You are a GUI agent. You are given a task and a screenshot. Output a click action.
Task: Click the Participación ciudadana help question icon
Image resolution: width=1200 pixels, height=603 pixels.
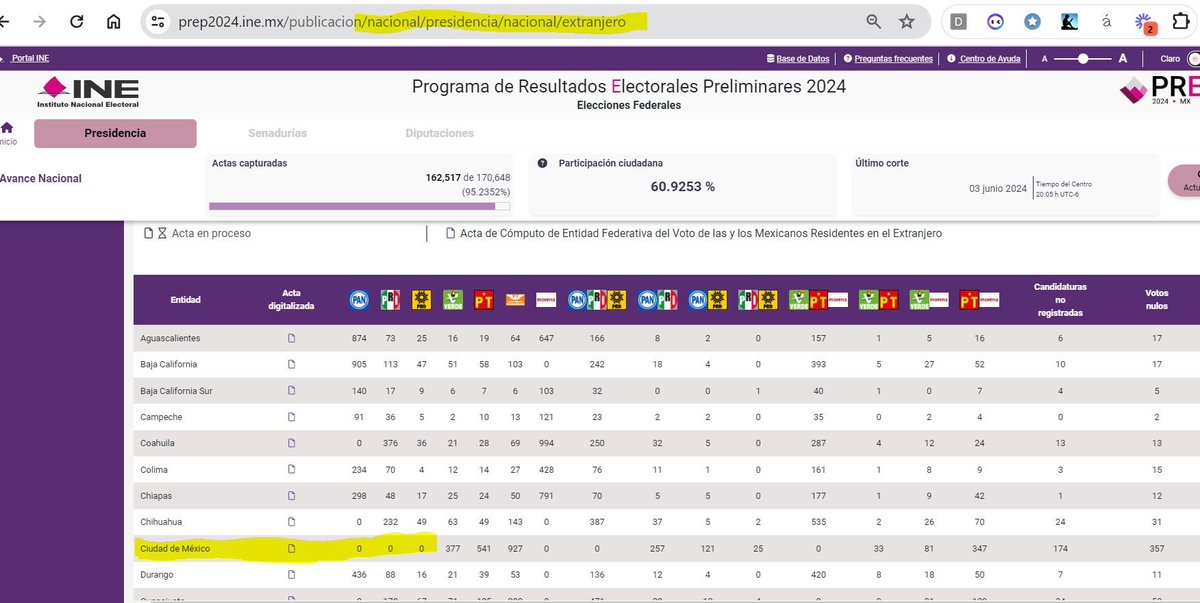click(543, 163)
